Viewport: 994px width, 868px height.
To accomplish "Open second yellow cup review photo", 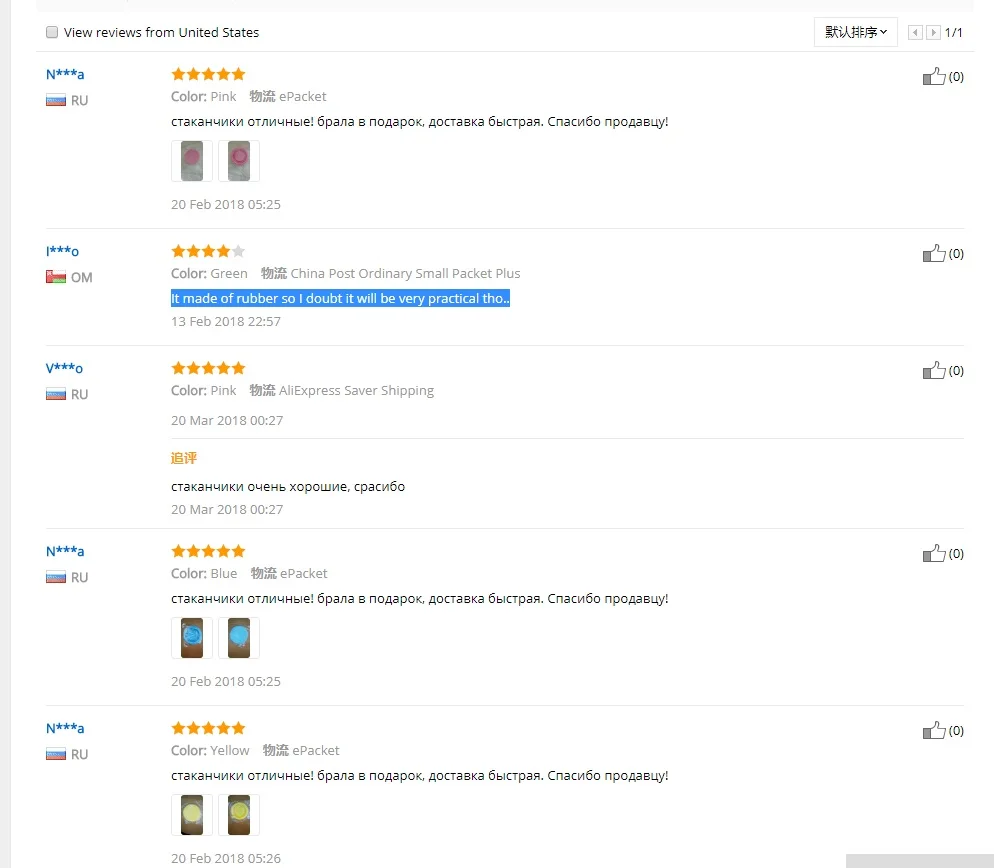I will [239, 815].
